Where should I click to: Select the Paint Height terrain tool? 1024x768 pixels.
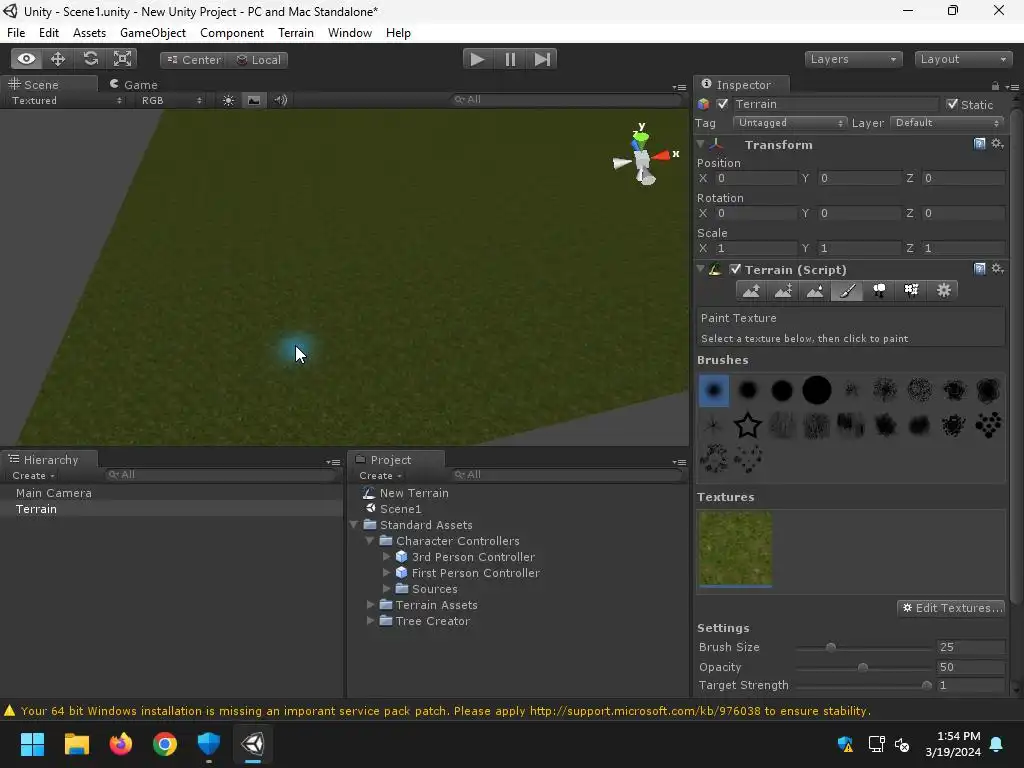pyautogui.click(x=784, y=291)
